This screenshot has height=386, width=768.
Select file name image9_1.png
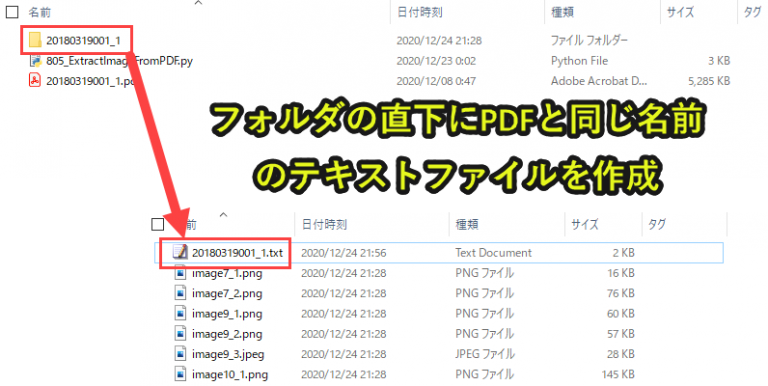pos(227,314)
